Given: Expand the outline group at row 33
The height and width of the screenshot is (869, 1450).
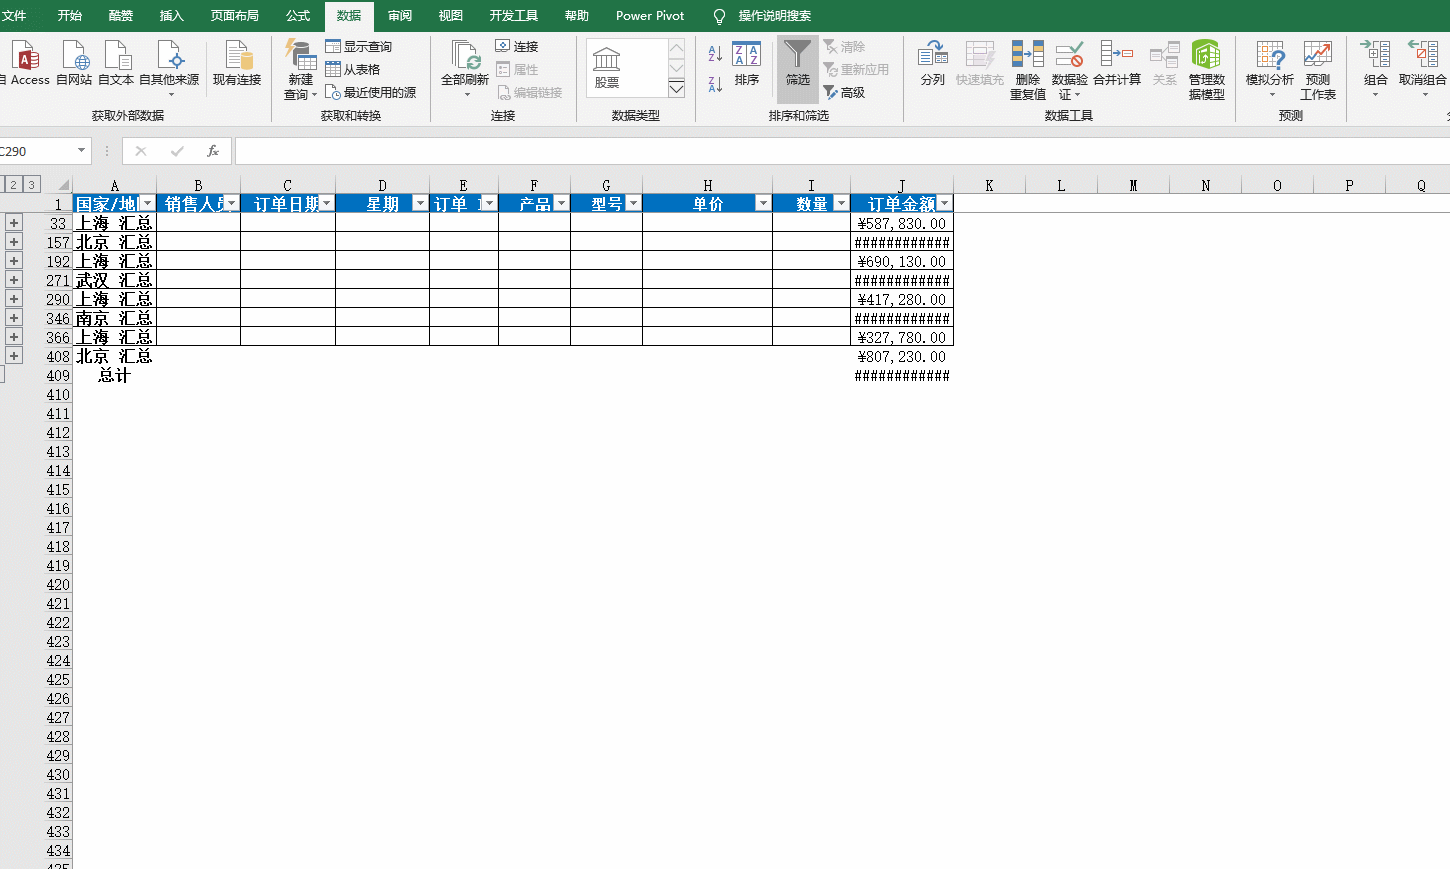Looking at the screenshot, I should (x=14, y=223).
